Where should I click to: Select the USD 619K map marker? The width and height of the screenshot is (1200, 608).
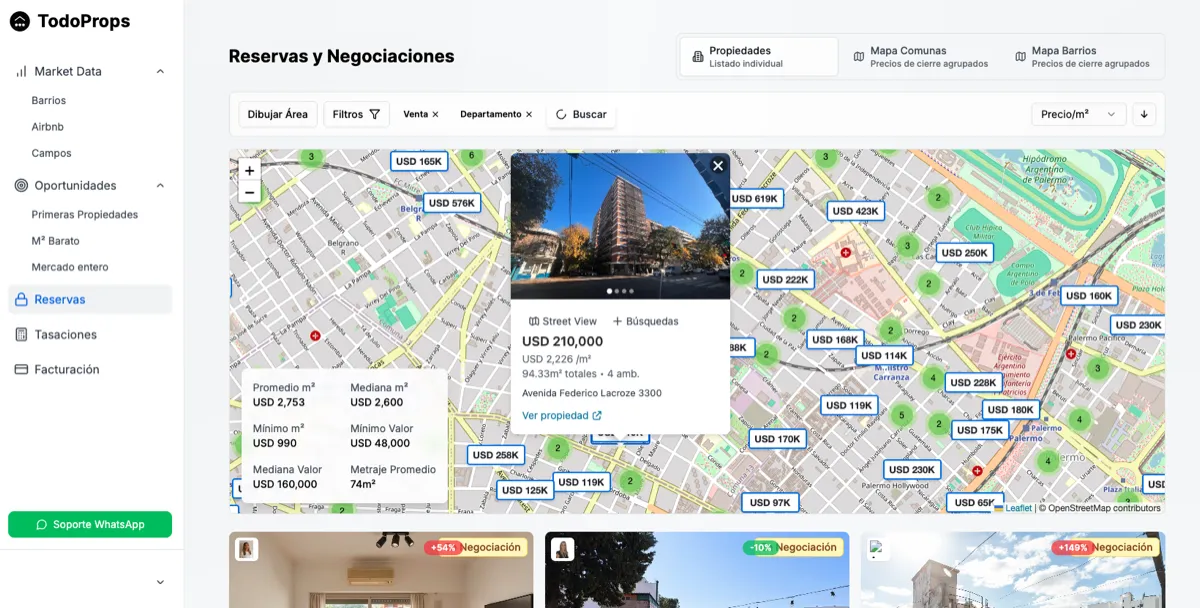pos(754,198)
